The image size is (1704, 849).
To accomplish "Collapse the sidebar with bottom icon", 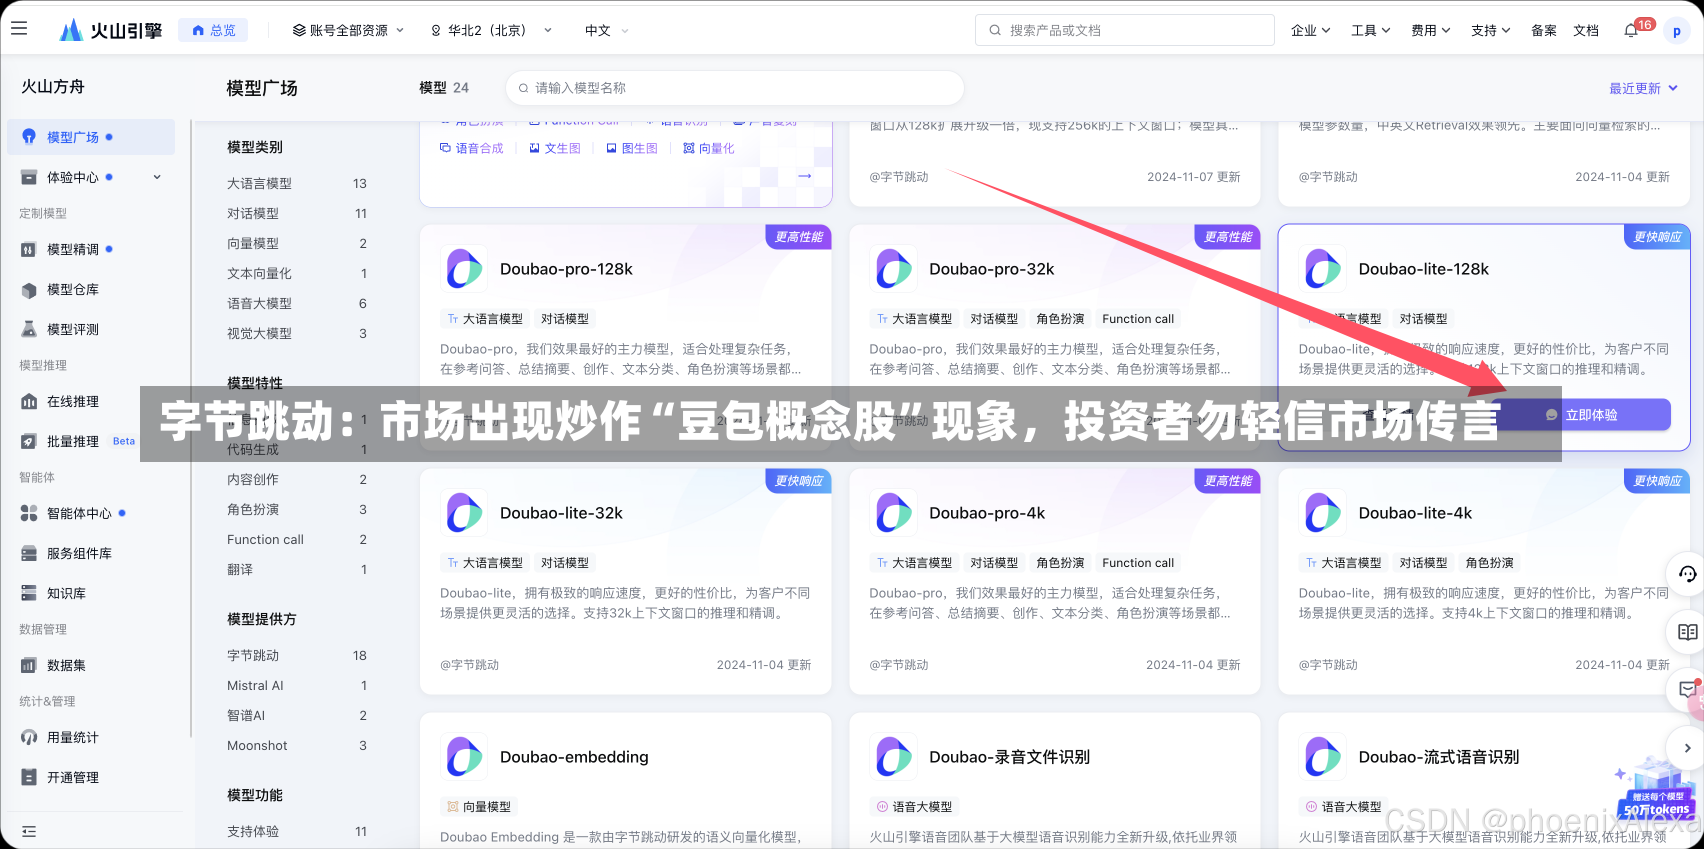I will pos(29,831).
